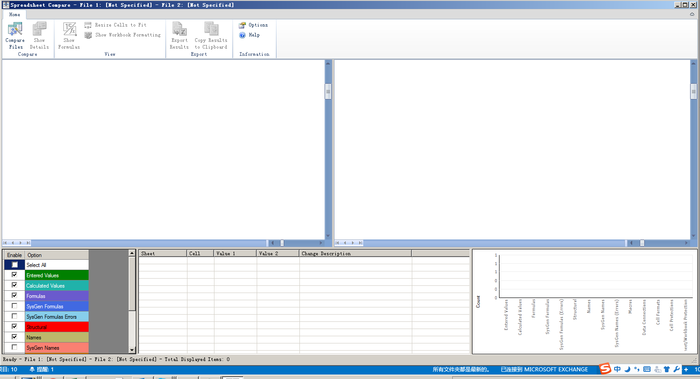The image size is (700, 379).
Task: Enable the SysGen Formulas checkbox
Action: tap(14, 306)
